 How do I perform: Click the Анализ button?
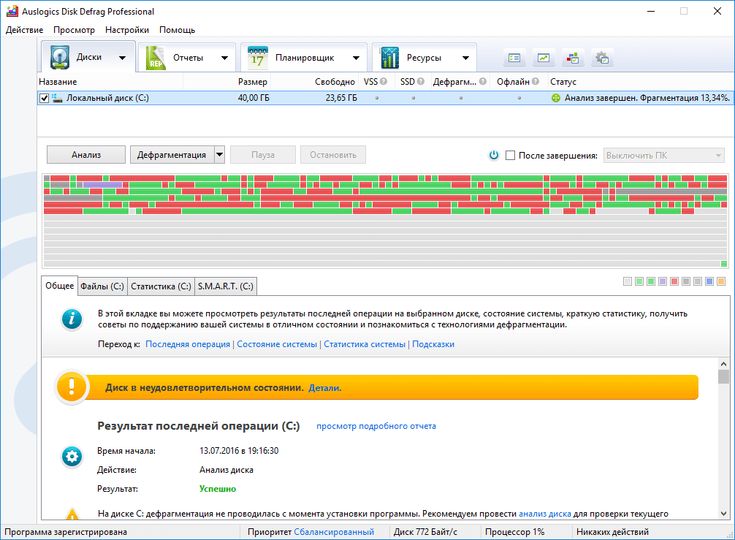tap(86, 155)
